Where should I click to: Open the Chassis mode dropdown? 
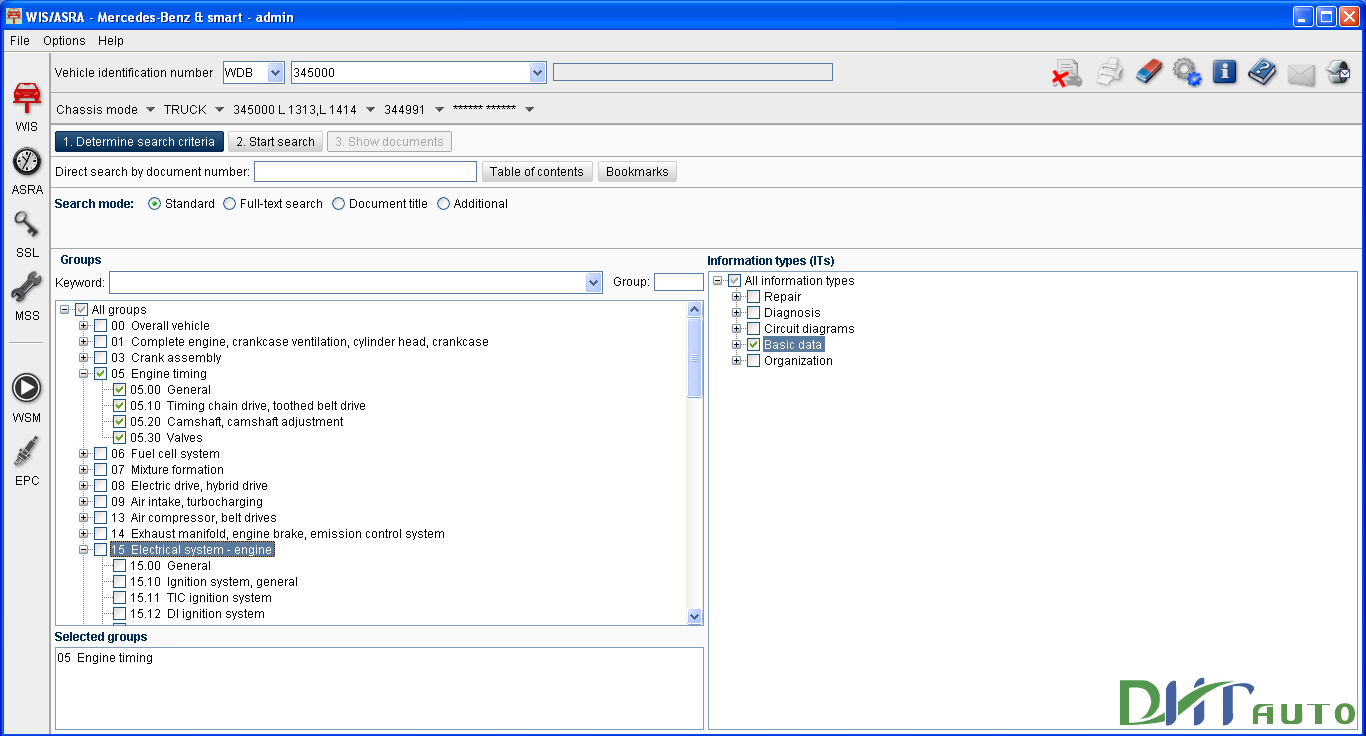[151, 110]
